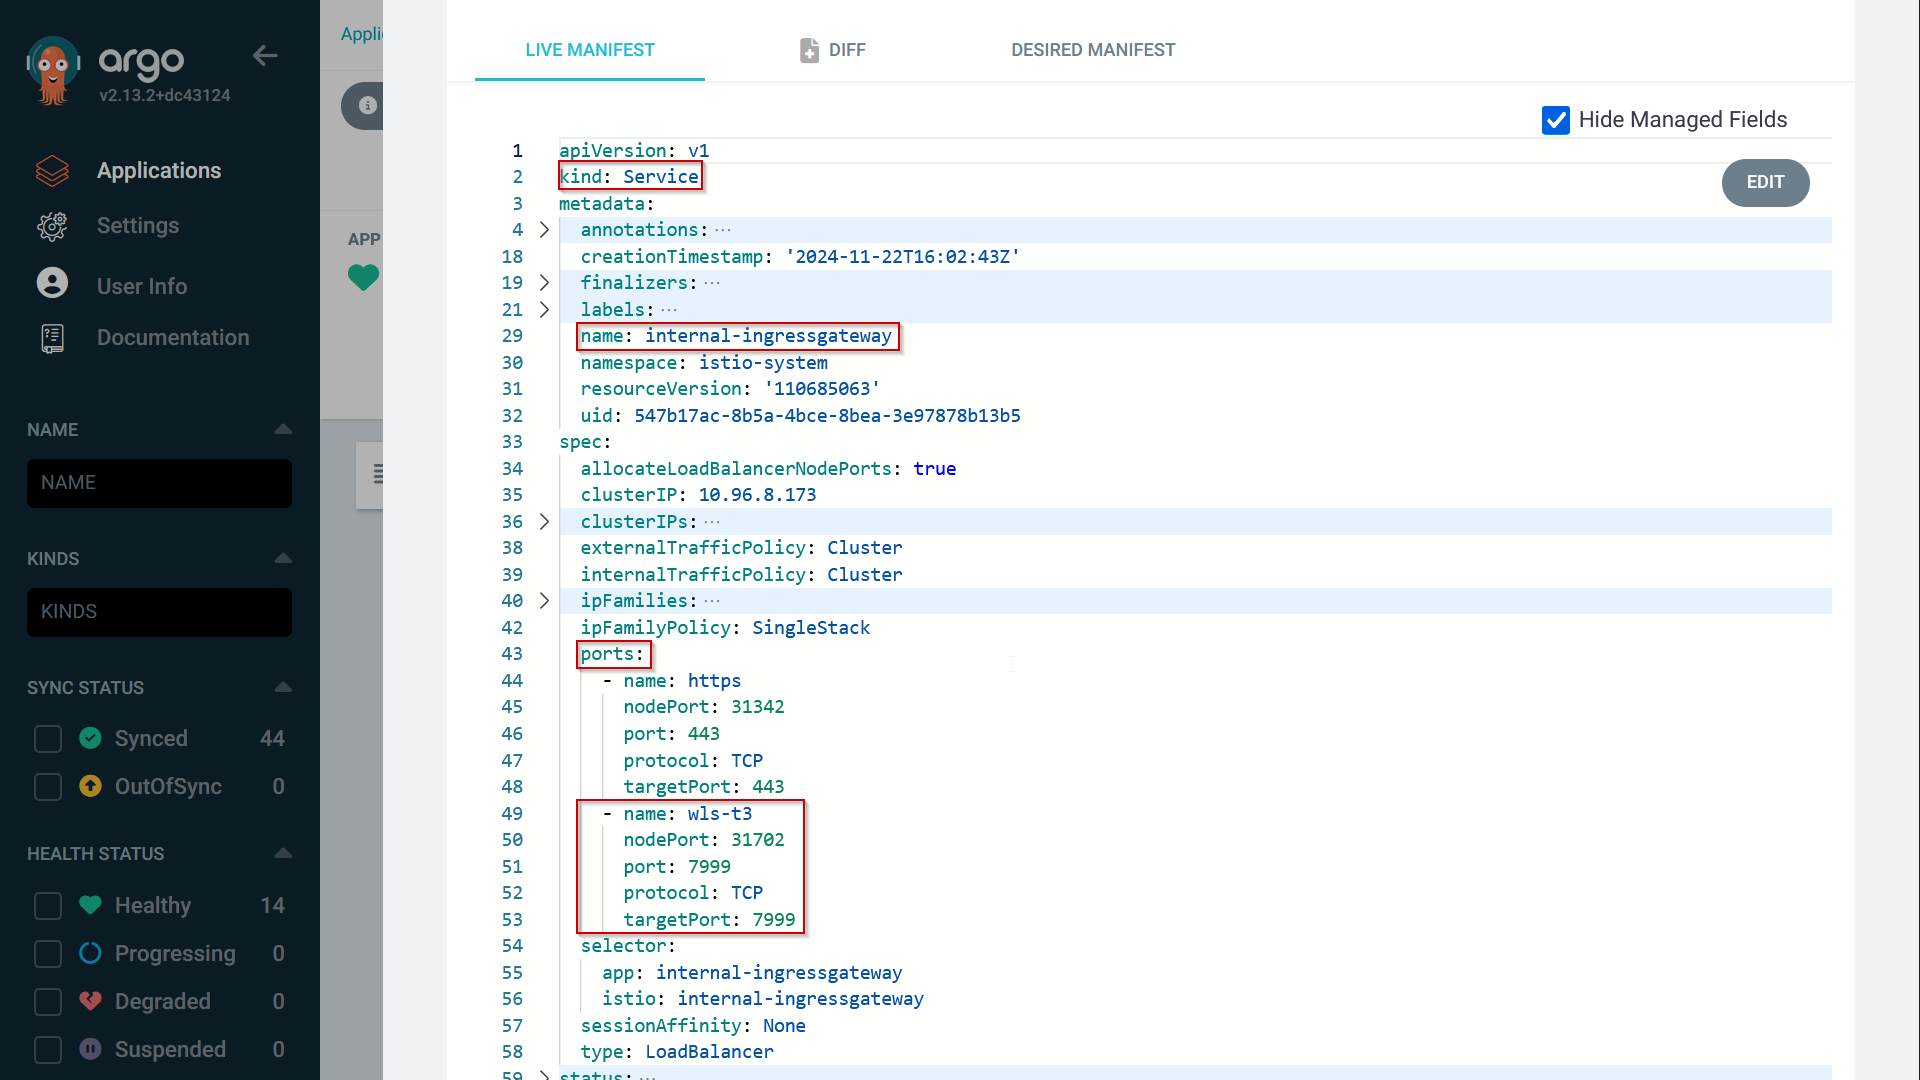The width and height of the screenshot is (1920, 1080).
Task: Select the LIVE MANIFEST tab
Action: tap(589, 50)
